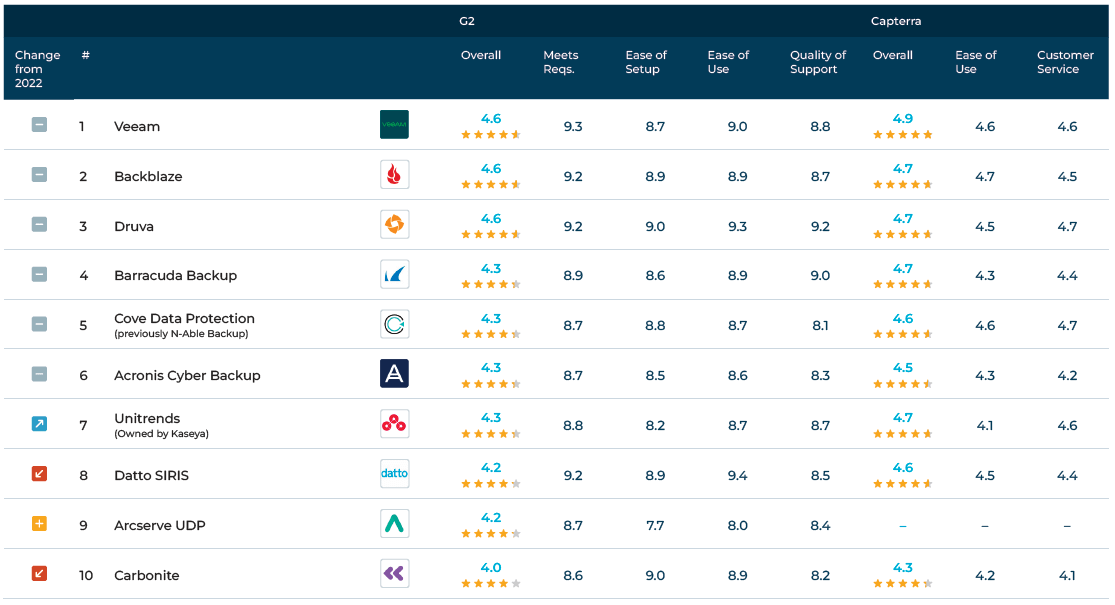Image resolution: width=1115 pixels, height=605 pixels.
Task: Click the no-change indicator for Veeam
Action: (39, 124)
